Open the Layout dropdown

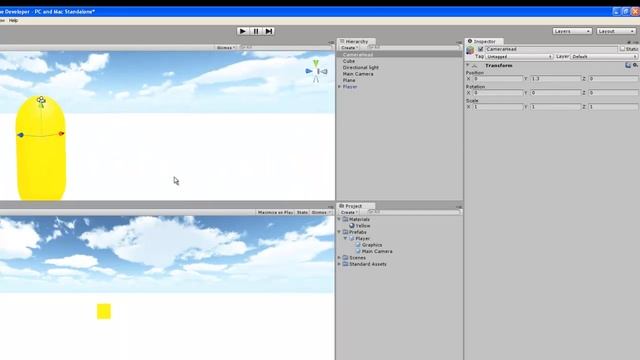coord(616,31)
